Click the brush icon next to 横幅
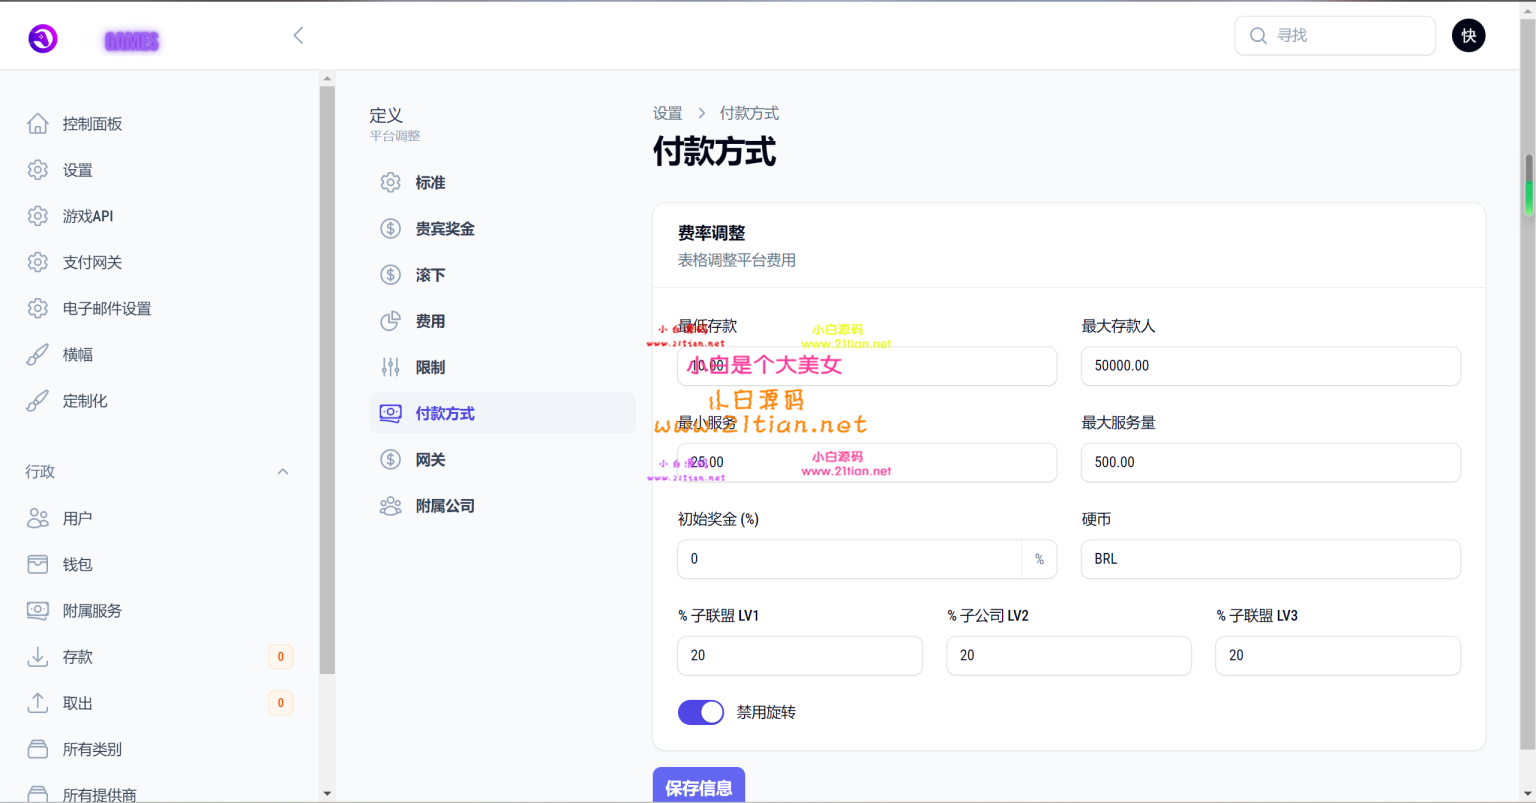 coord(38,355)
